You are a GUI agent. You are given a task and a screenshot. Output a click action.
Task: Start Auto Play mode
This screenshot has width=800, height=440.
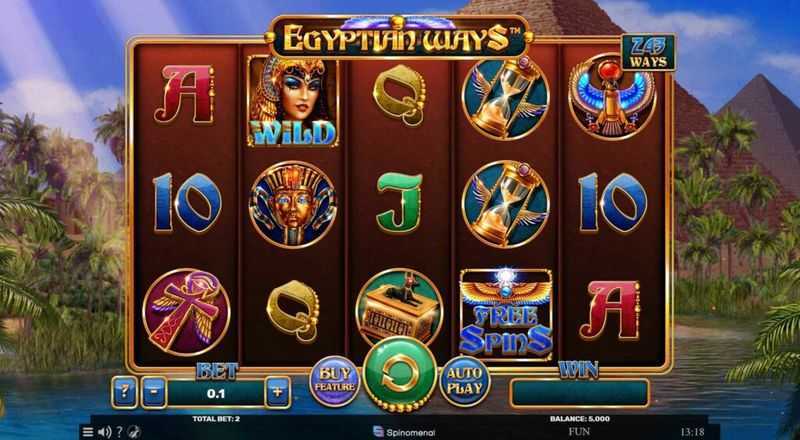465,381
